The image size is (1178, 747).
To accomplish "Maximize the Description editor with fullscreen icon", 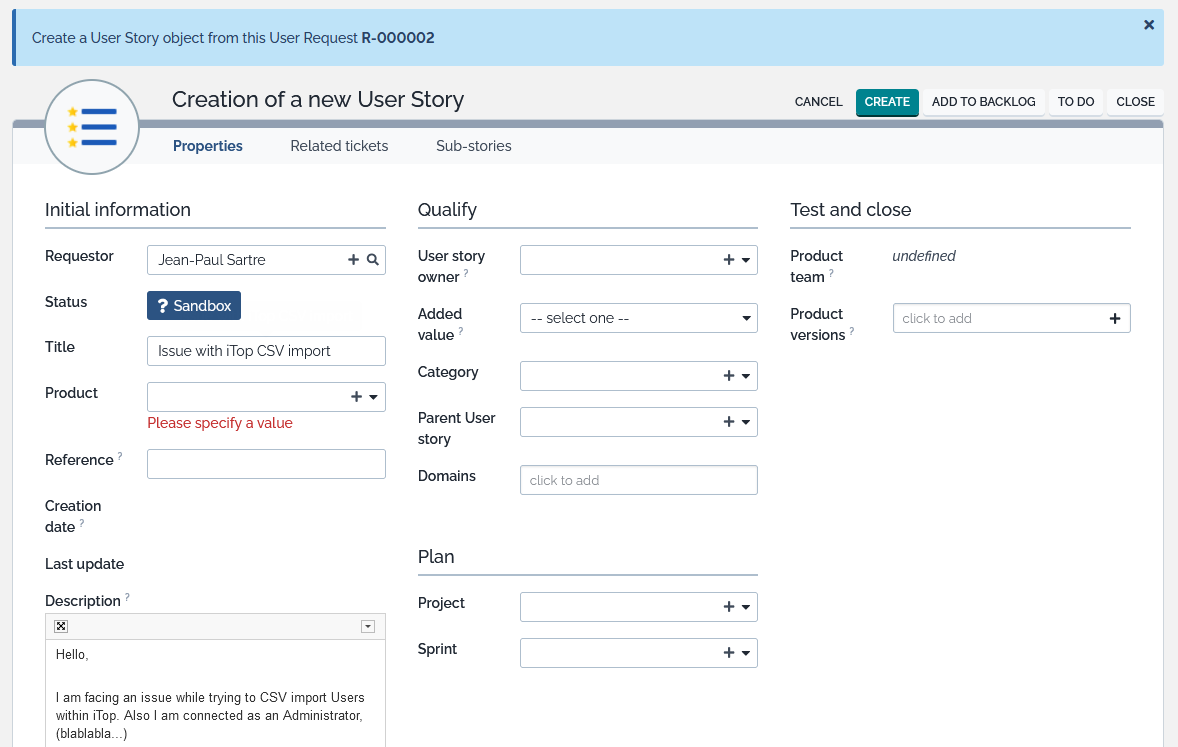I will pyautogui.click(x=61, y=626).
